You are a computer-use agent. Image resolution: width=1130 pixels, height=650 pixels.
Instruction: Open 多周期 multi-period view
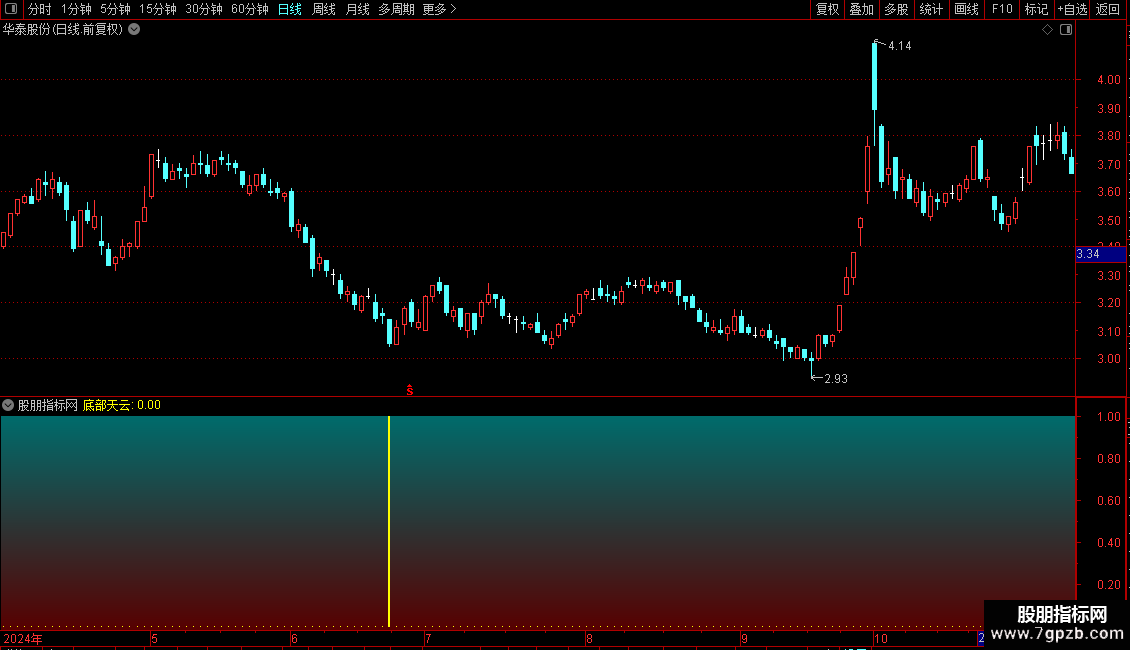point(396,9)
